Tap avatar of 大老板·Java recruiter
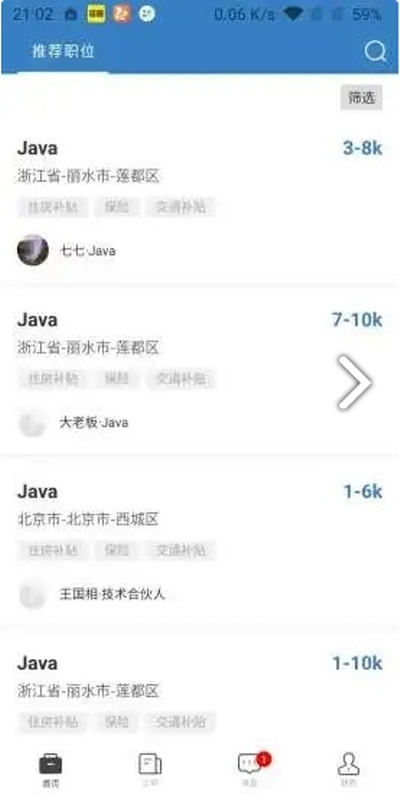The width and height of the screenshot is (400, 797). pos(33,422)
